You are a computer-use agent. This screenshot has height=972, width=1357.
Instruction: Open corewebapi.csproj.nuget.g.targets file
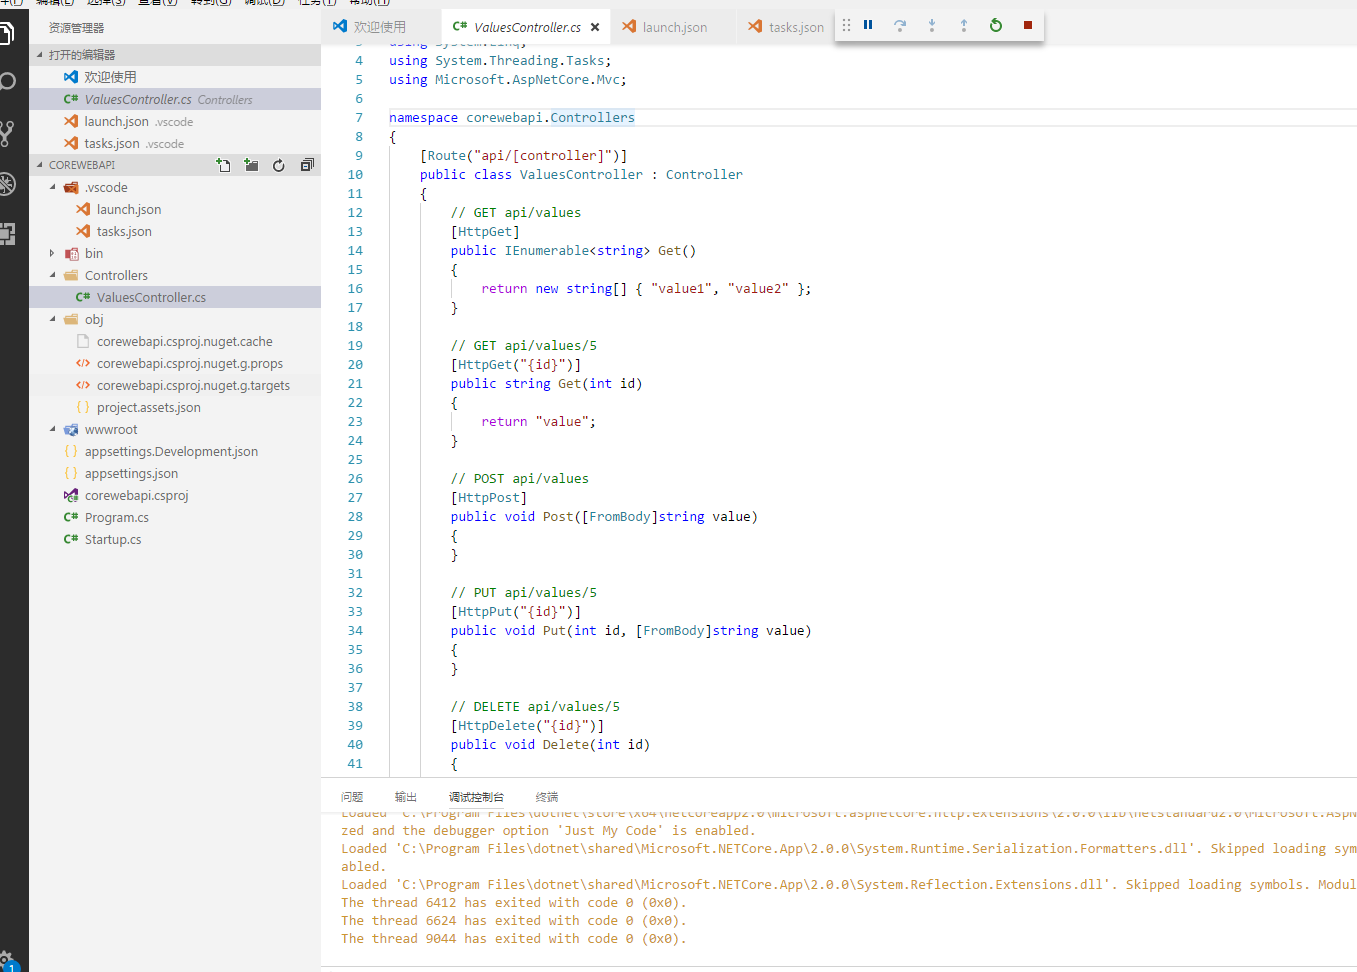175,385
